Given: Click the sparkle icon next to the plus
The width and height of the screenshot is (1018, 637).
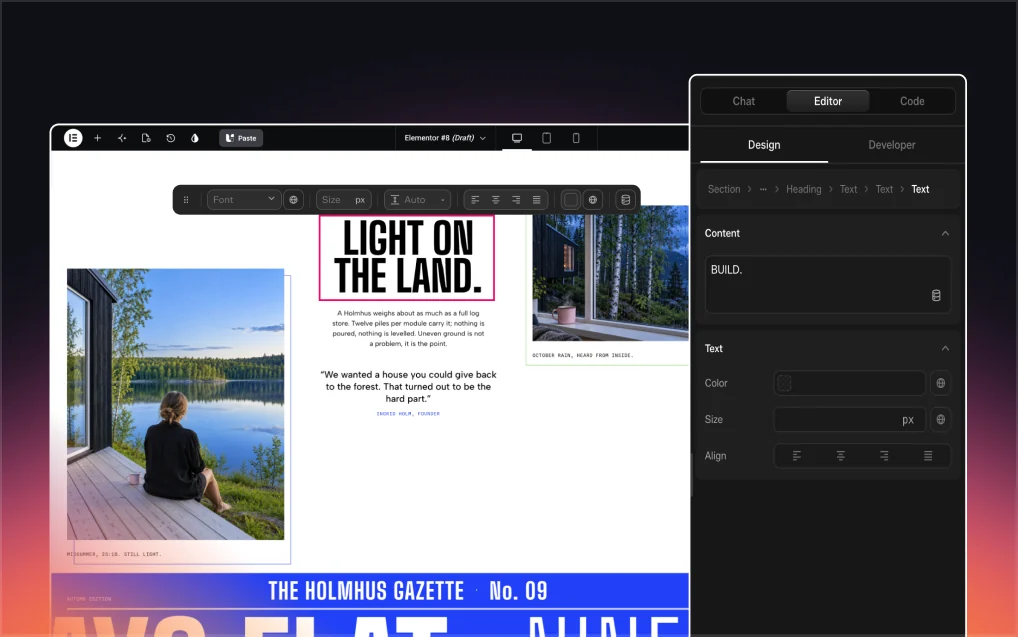Looking at the screenshot, I should 121,138.
